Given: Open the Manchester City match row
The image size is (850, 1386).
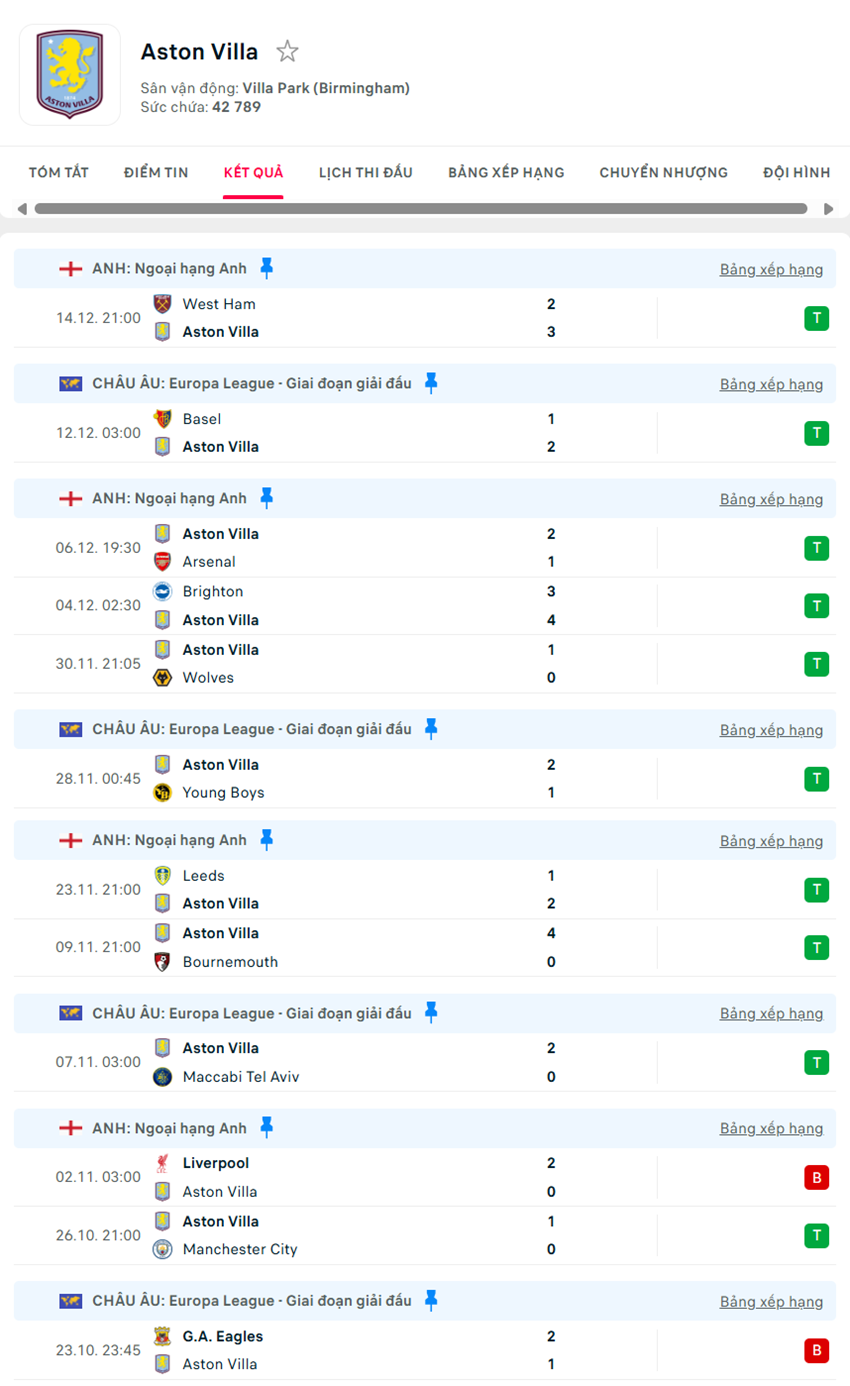Looking at the screenshot, I should tap(400, 1236).
